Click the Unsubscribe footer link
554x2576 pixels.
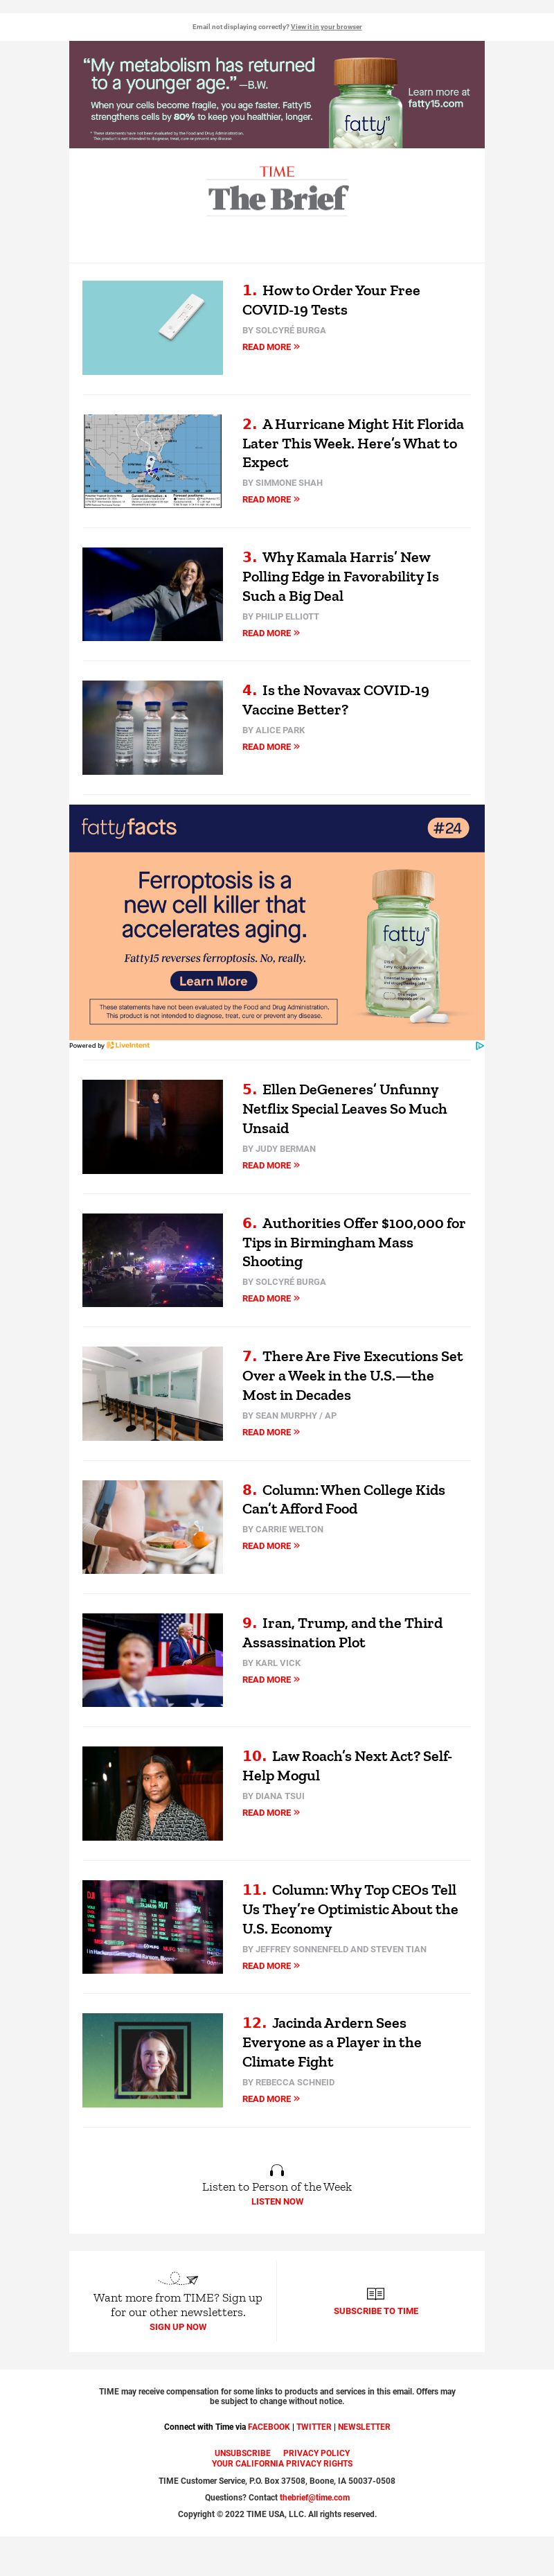(x=242, y=2453)
